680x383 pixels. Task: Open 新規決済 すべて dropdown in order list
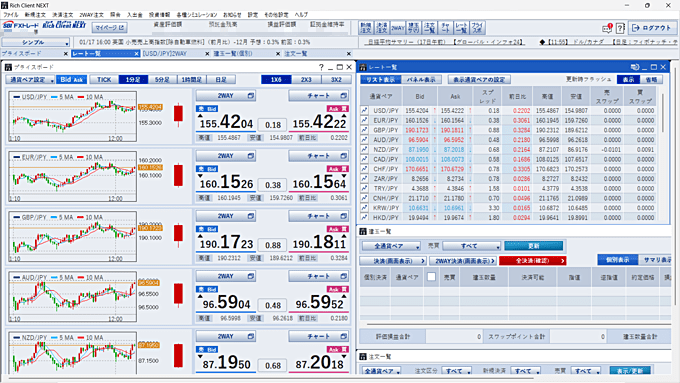[526, 371]
